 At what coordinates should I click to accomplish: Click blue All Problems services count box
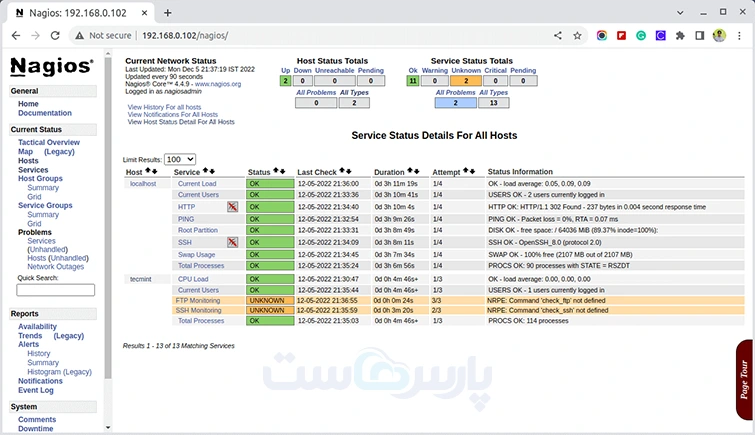[456, 103]
